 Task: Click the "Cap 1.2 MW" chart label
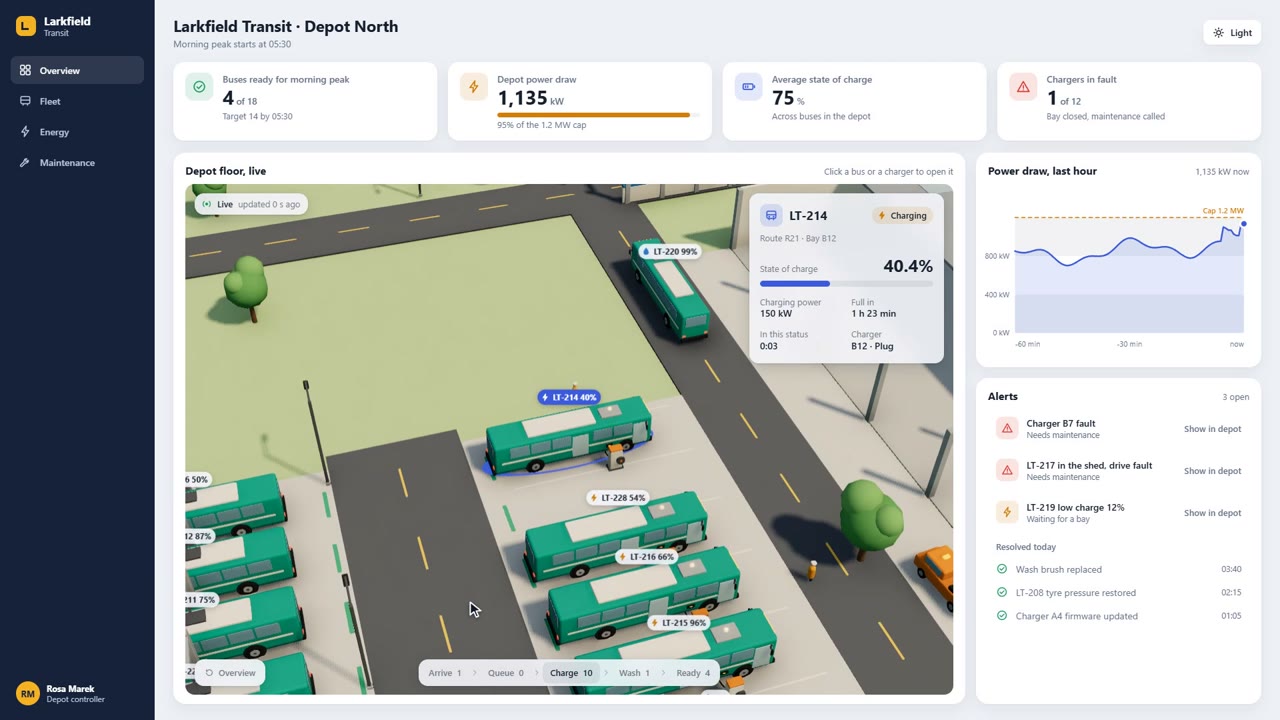coord(1223,211)
